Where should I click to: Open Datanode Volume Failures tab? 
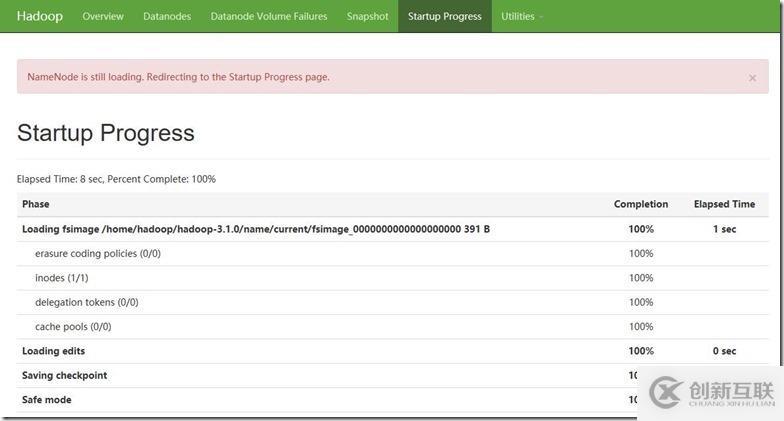[269, 16]
